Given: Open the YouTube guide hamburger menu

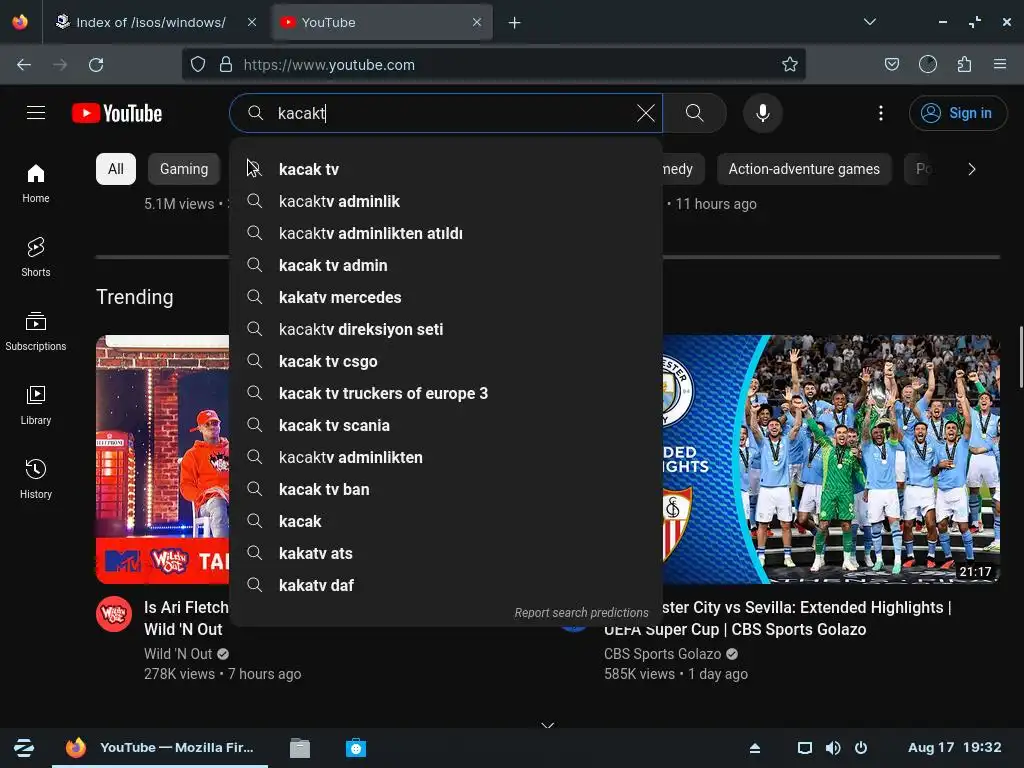Looking at the screenshot, I should tap(36, 113).
